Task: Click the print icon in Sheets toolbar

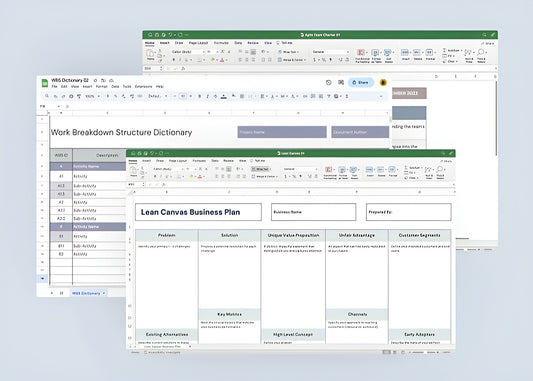Action: point(71,97)
